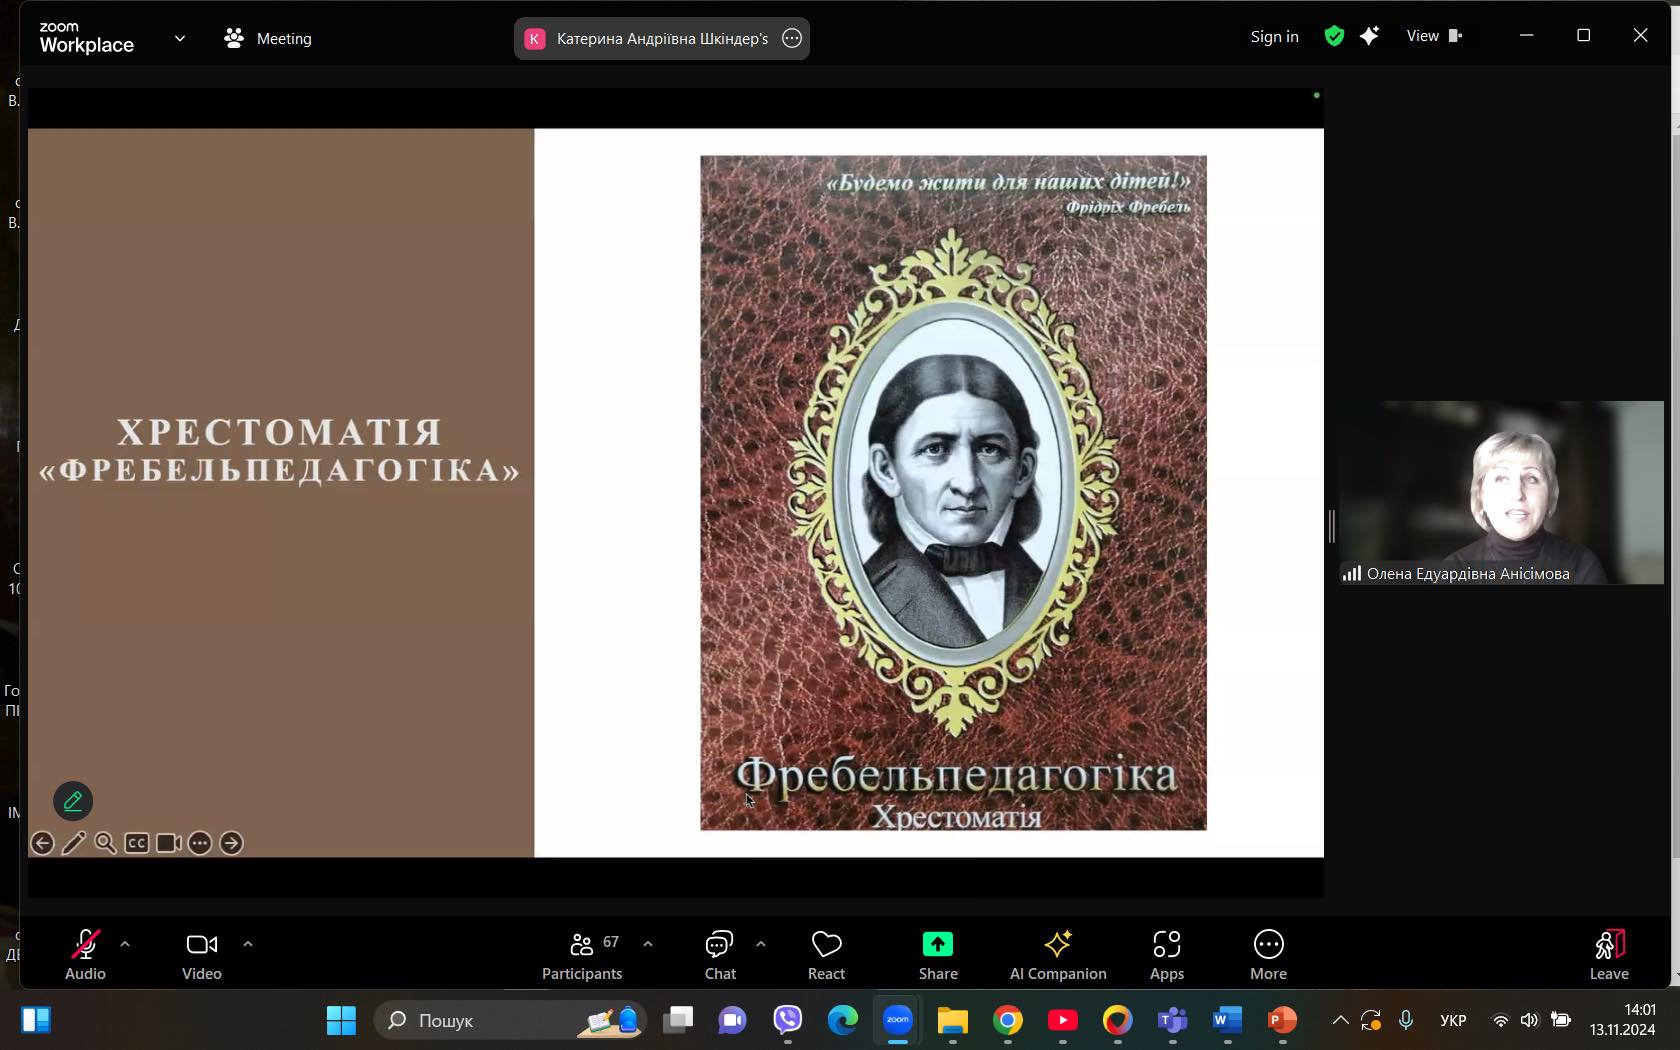Show hidden tray icons chevron

pyautogui.click(x=1340, y=1020)
